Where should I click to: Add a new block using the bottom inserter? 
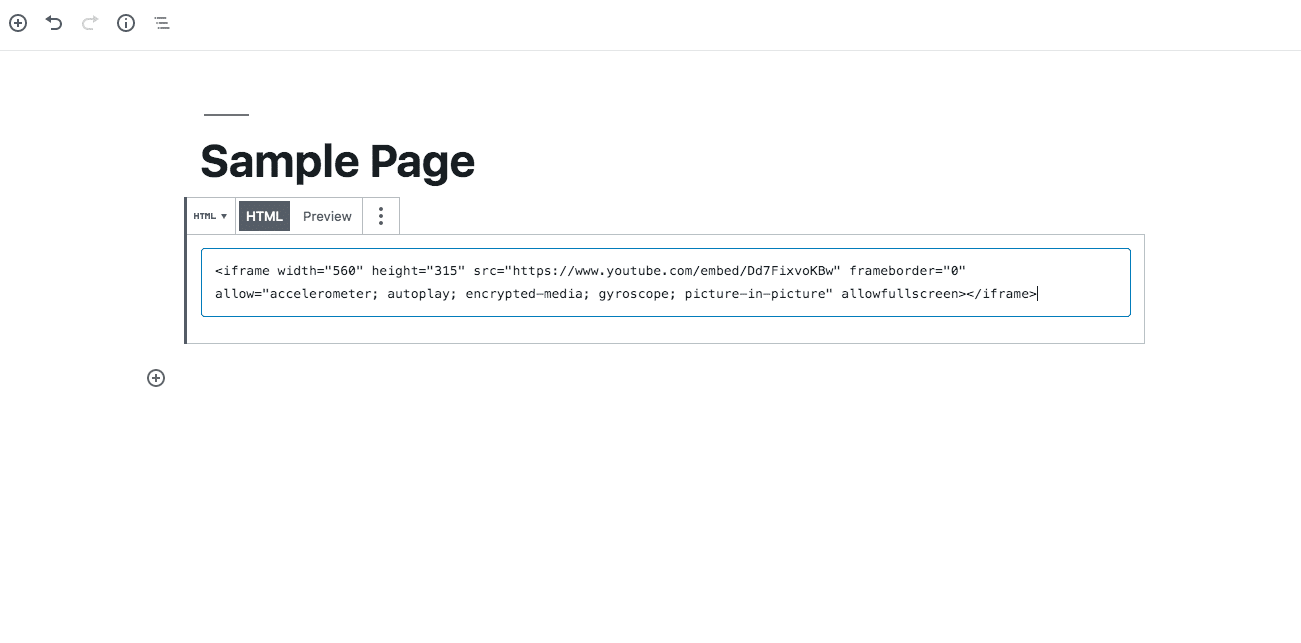point(156,378)
